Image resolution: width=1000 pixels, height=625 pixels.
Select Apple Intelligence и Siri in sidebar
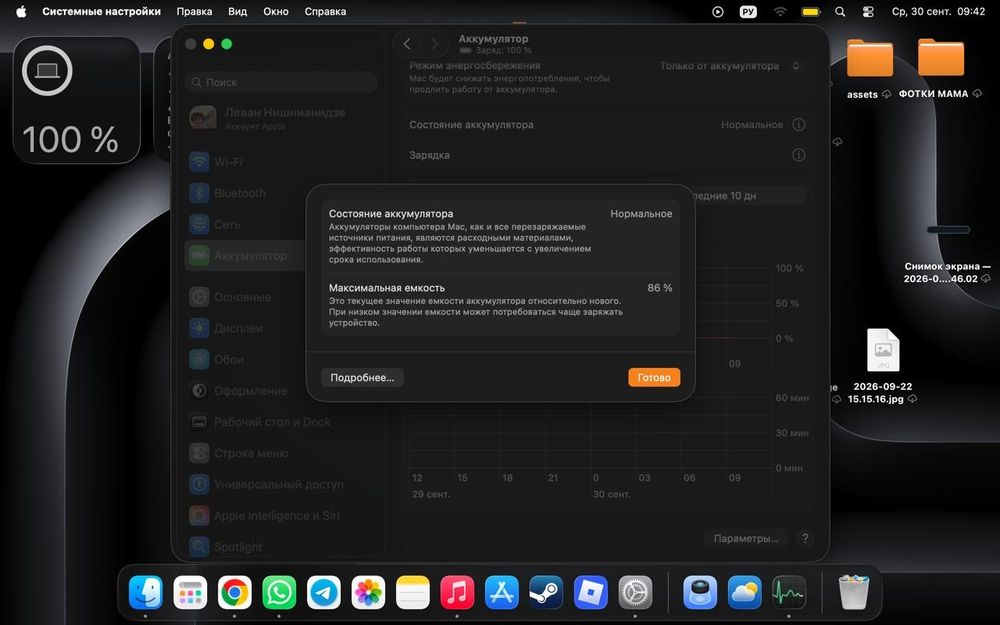pos(281,515)
